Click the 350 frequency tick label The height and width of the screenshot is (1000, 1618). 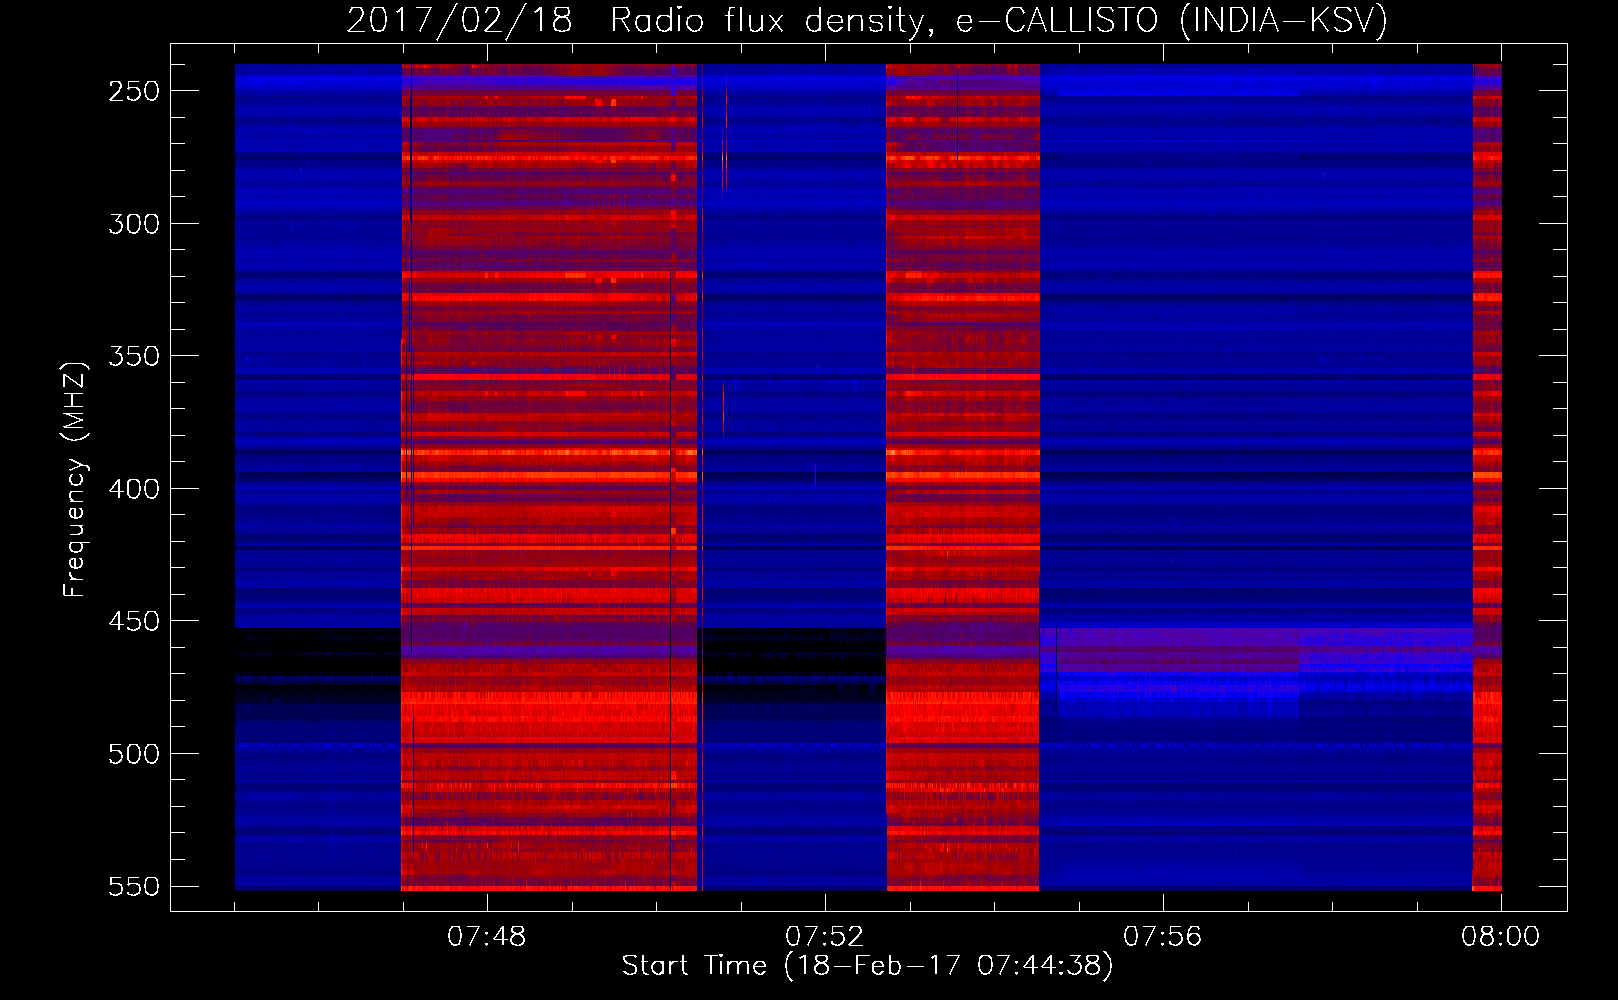134,357
